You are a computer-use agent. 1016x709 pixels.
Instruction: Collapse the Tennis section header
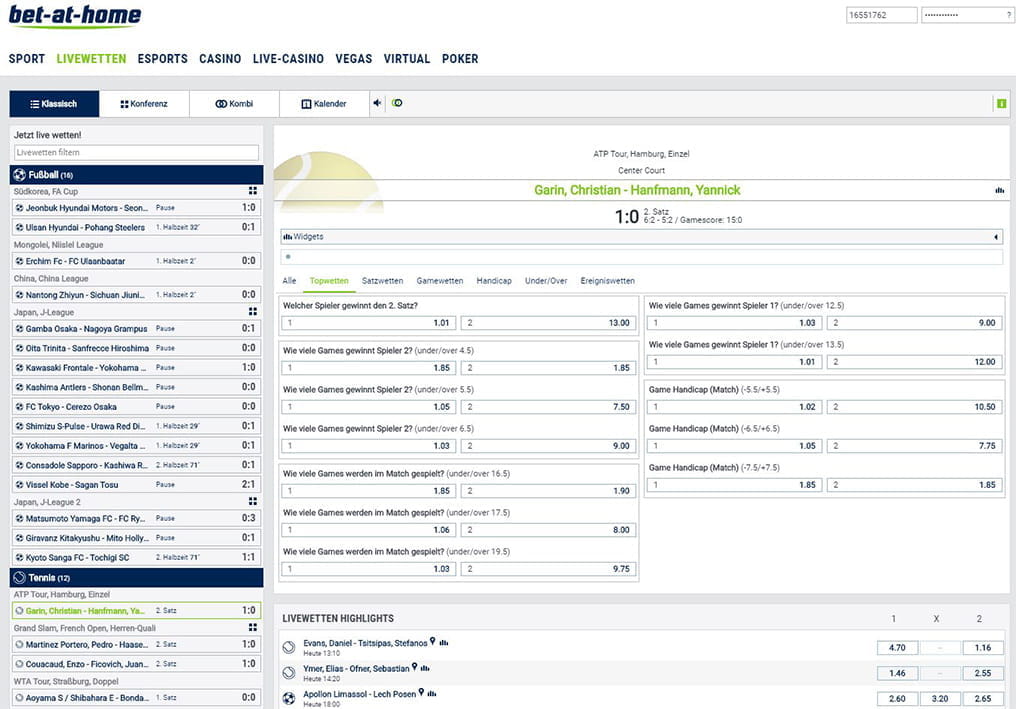click(136, 578)
